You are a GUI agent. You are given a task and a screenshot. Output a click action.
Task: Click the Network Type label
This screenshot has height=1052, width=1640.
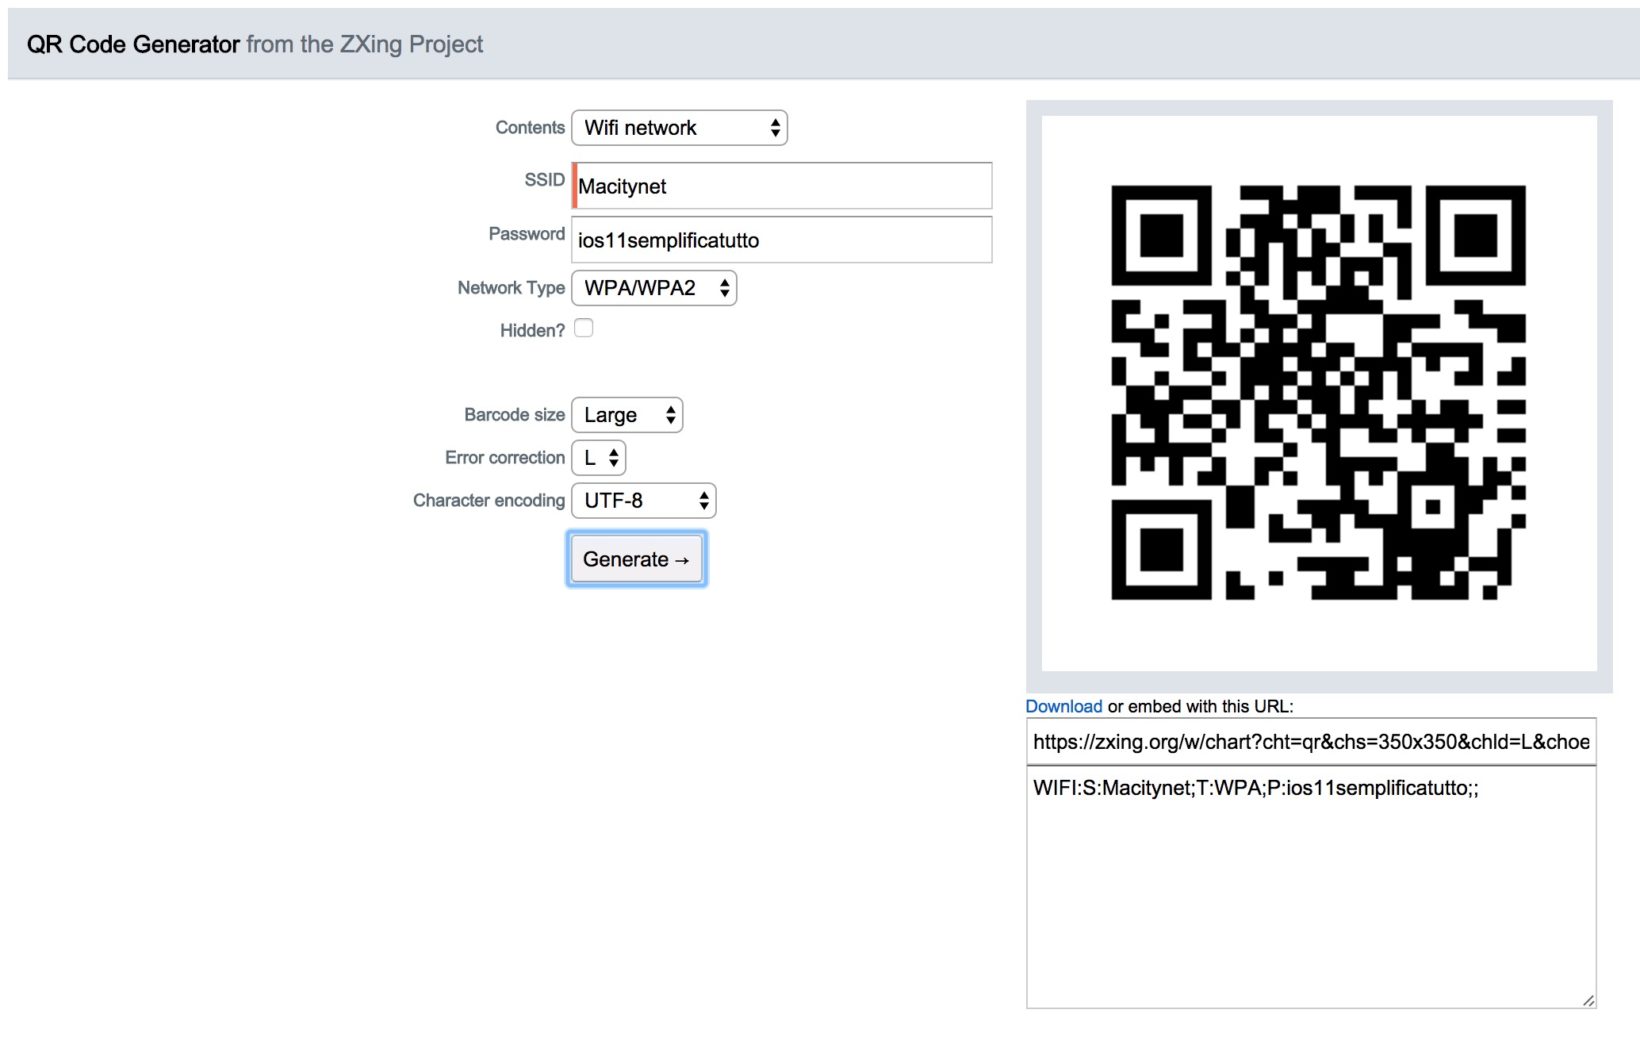[511, 288]
